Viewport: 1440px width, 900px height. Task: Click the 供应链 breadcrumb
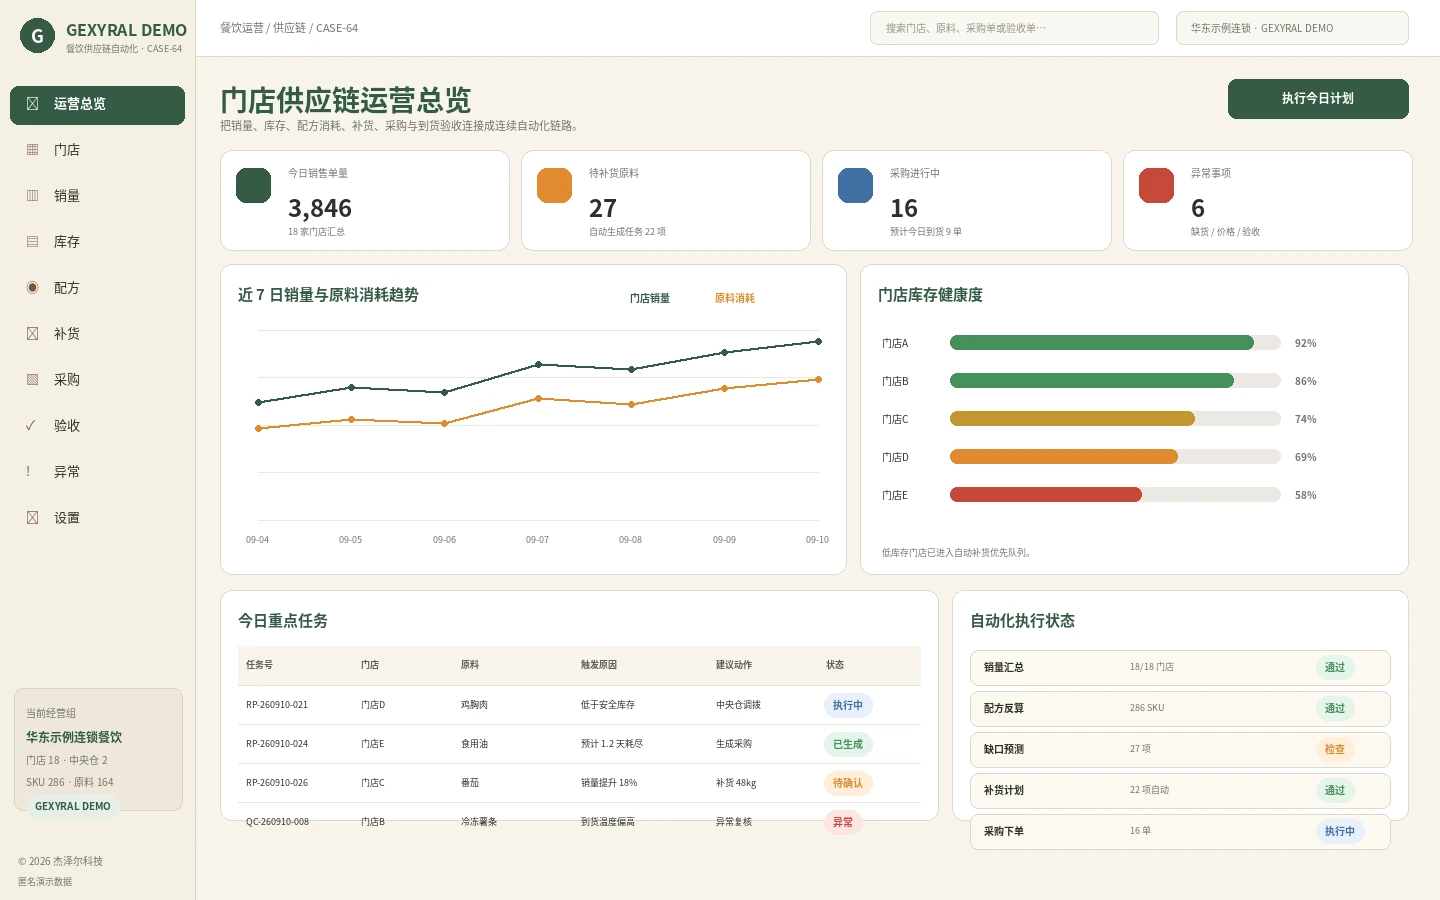pos(289,28)
